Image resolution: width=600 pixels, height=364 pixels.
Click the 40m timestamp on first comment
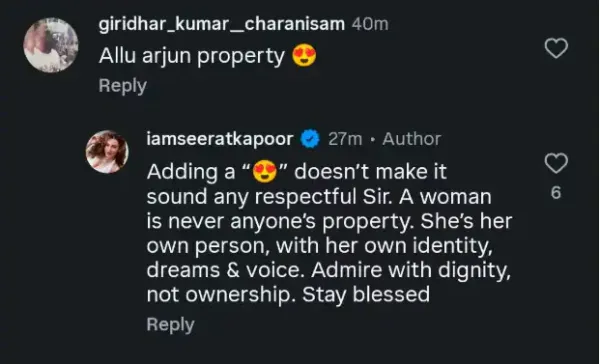[x=370, y=24]
